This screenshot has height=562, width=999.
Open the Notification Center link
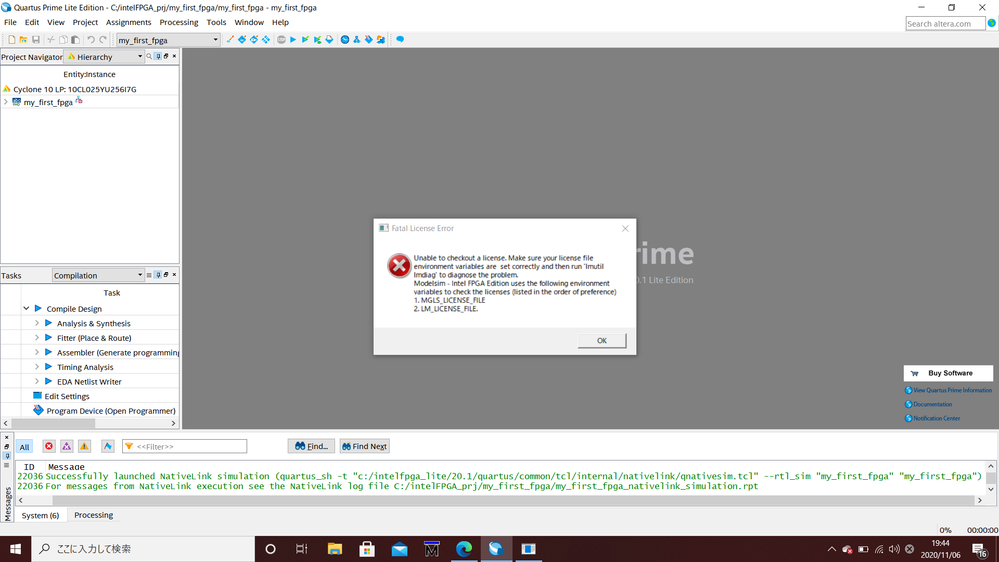coord(932,418)
